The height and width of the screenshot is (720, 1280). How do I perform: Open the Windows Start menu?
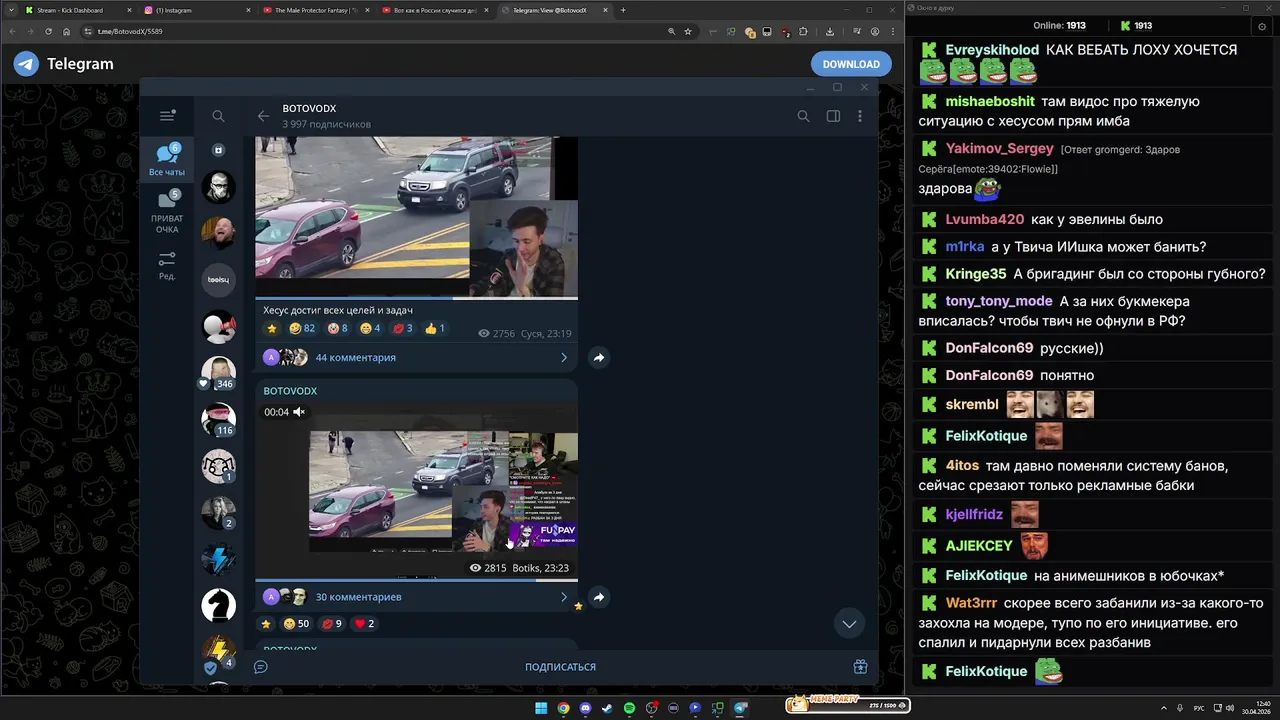(x=541, y=708)
